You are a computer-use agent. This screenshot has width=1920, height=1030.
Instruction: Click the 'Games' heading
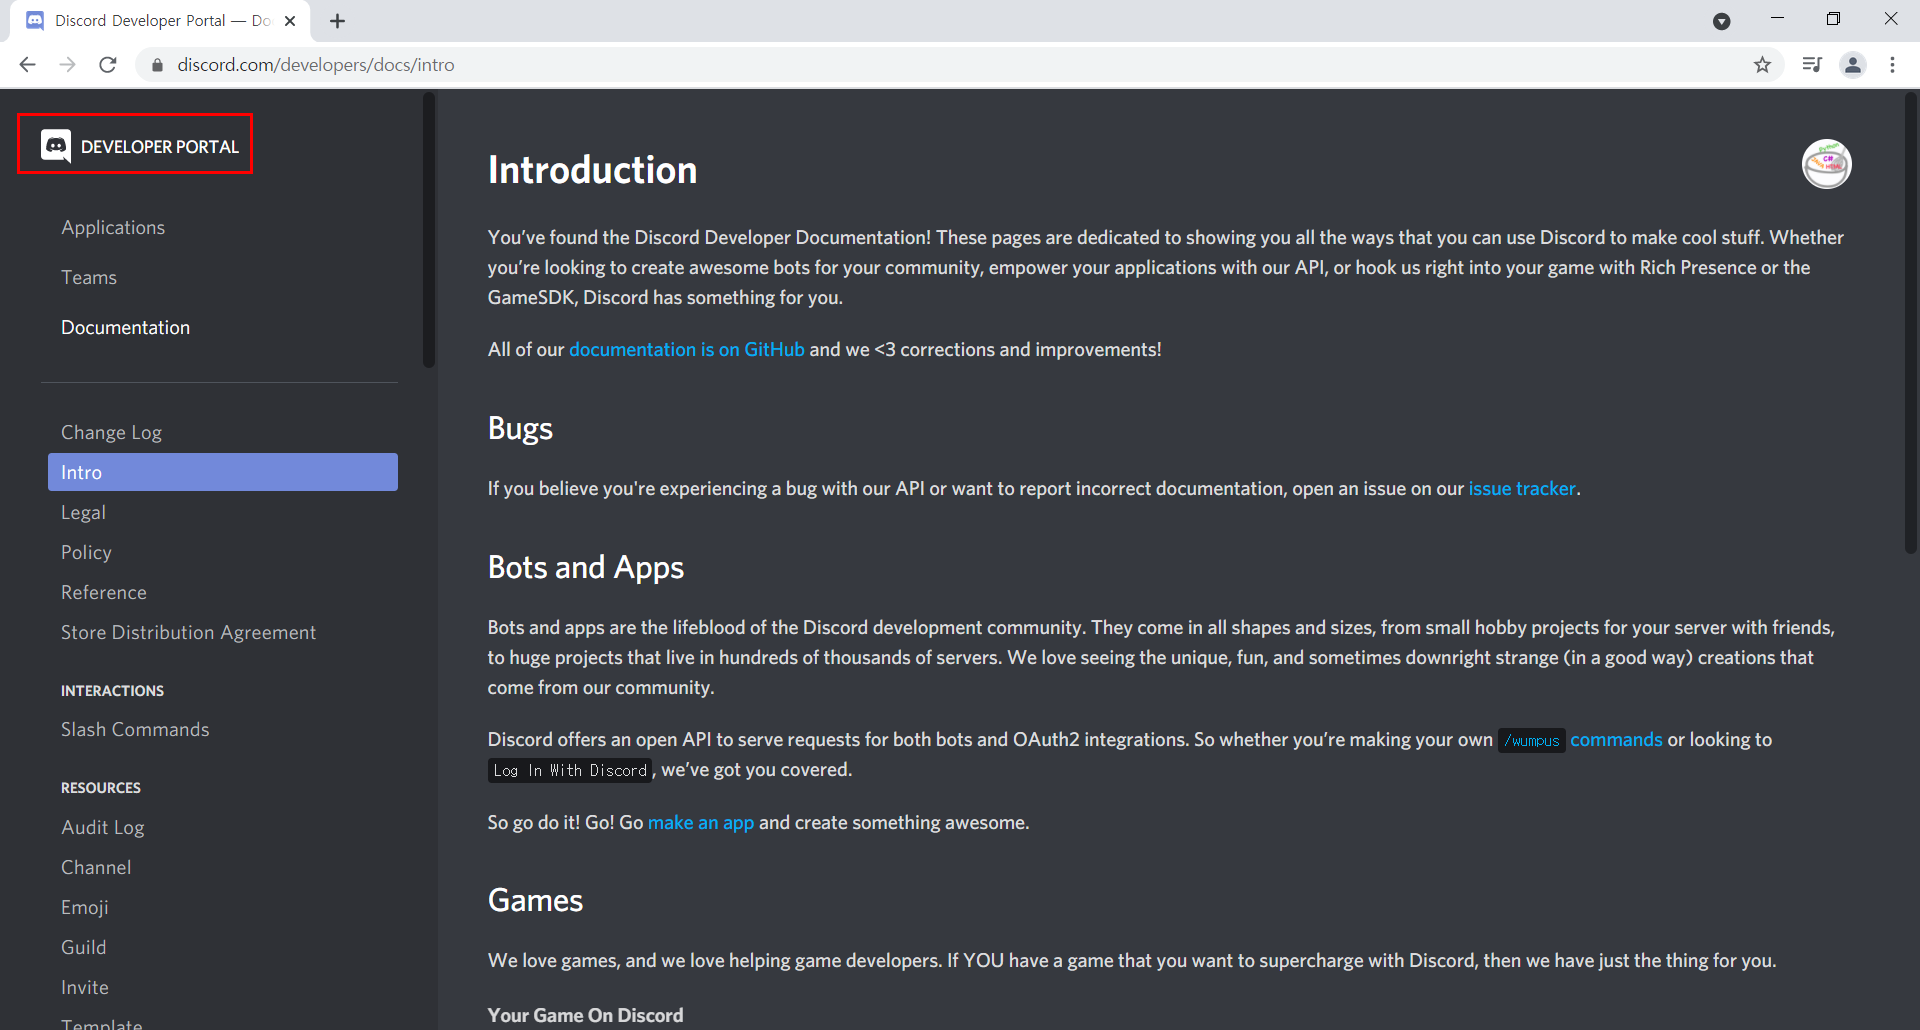[x=535, y=901]
